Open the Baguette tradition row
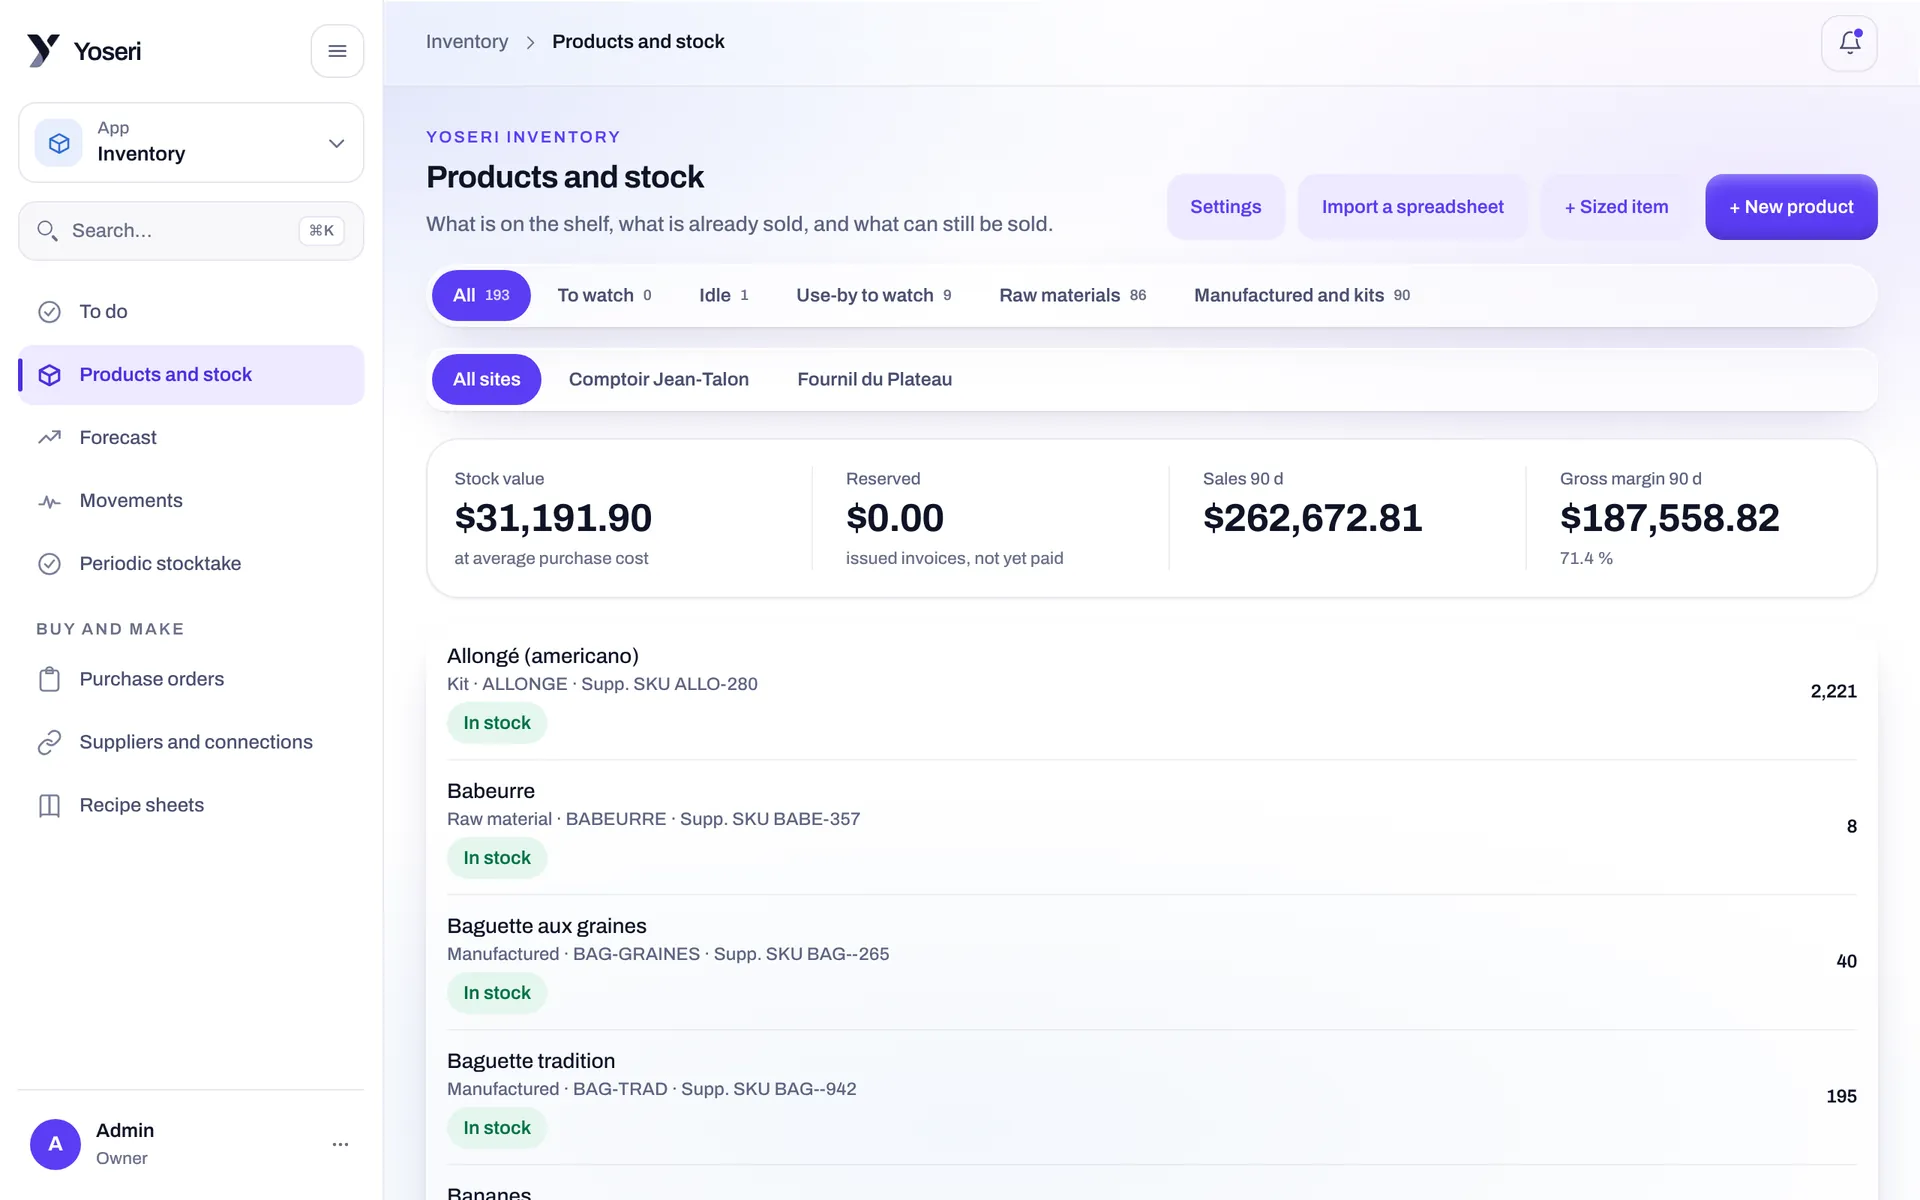1920x1200 pixels. click(x=1151, y=1097)
